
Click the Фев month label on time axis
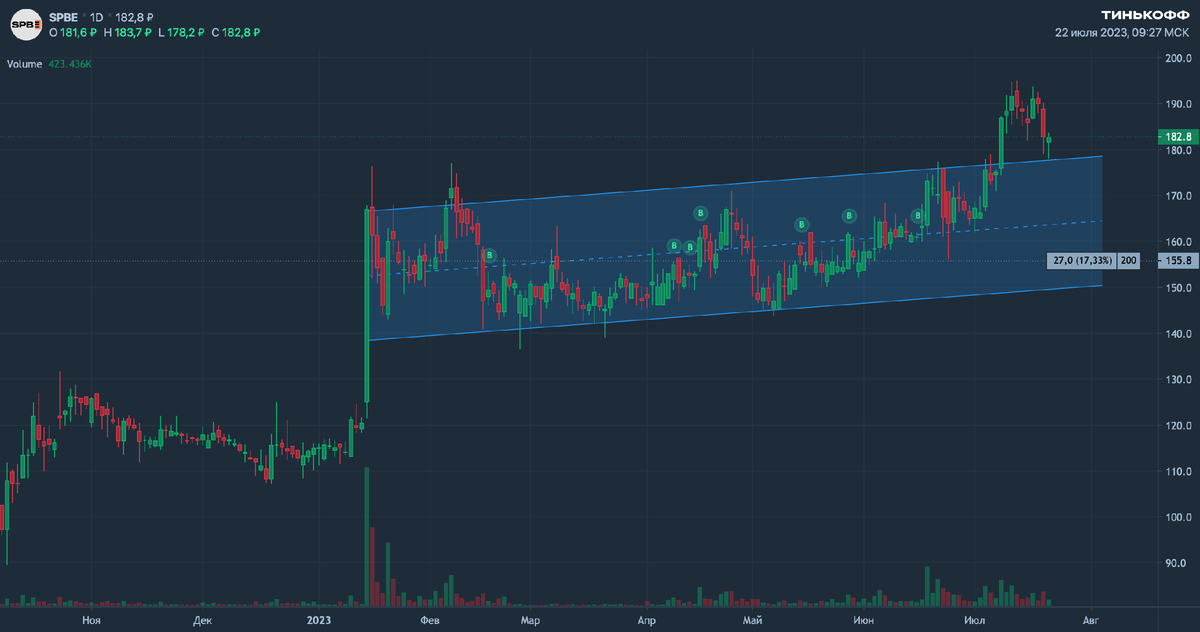click(432, 621)
